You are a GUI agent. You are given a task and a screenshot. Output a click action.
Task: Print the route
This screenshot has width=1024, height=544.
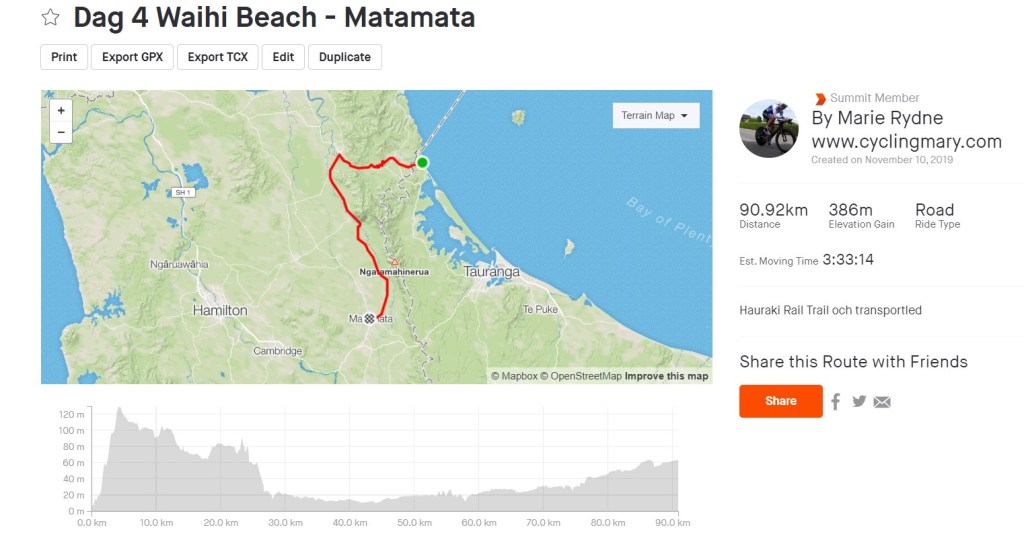tap(64, 57)
